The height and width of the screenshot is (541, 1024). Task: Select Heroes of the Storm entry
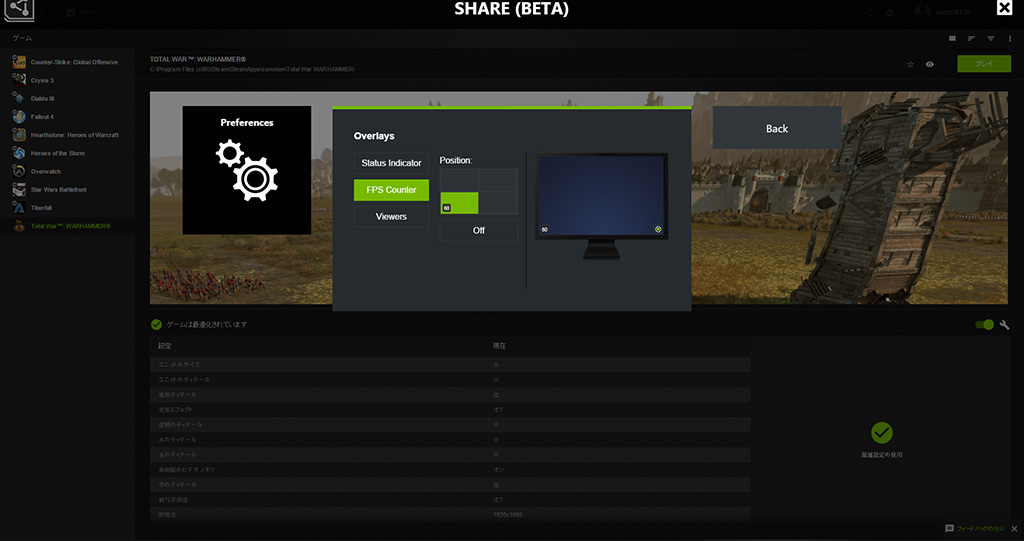(x=57, y=153)
